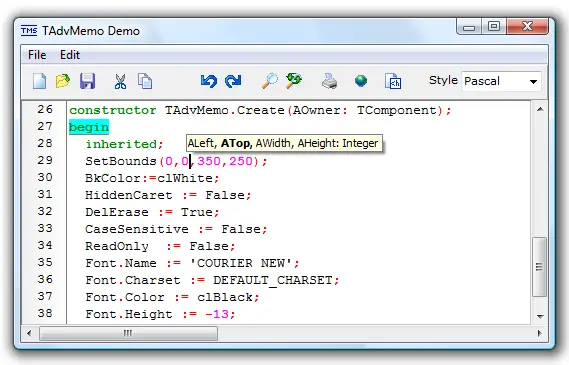Click 'Font.Name' on line 35
This screenshot has height=365, width=569.
click(121, 263)
